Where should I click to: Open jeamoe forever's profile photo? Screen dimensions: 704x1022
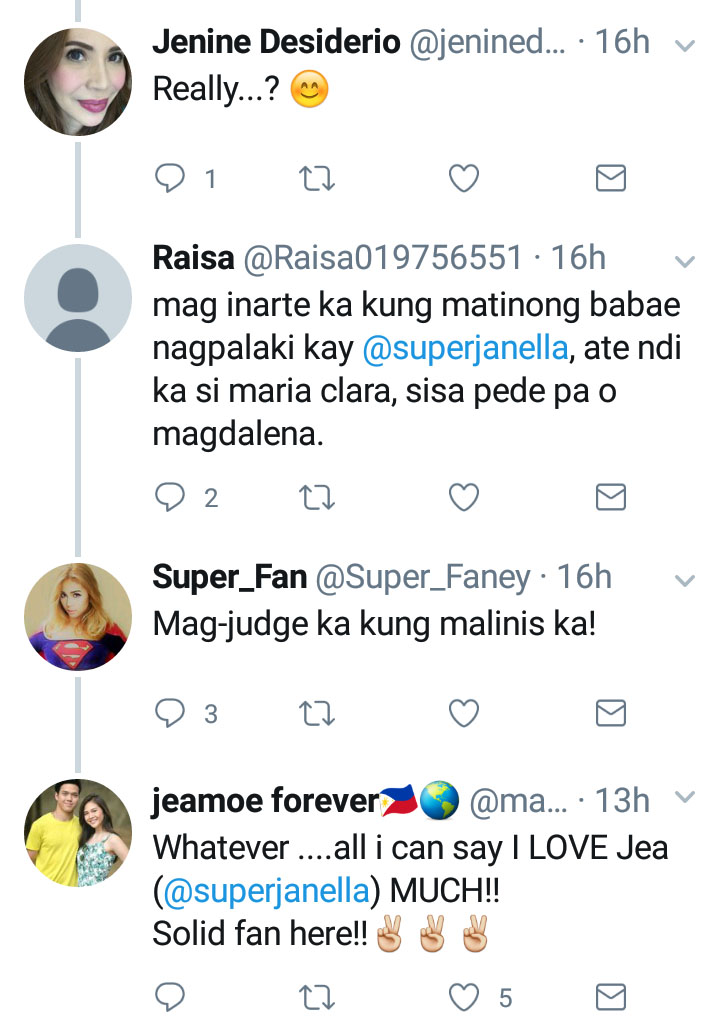point(78,833)
